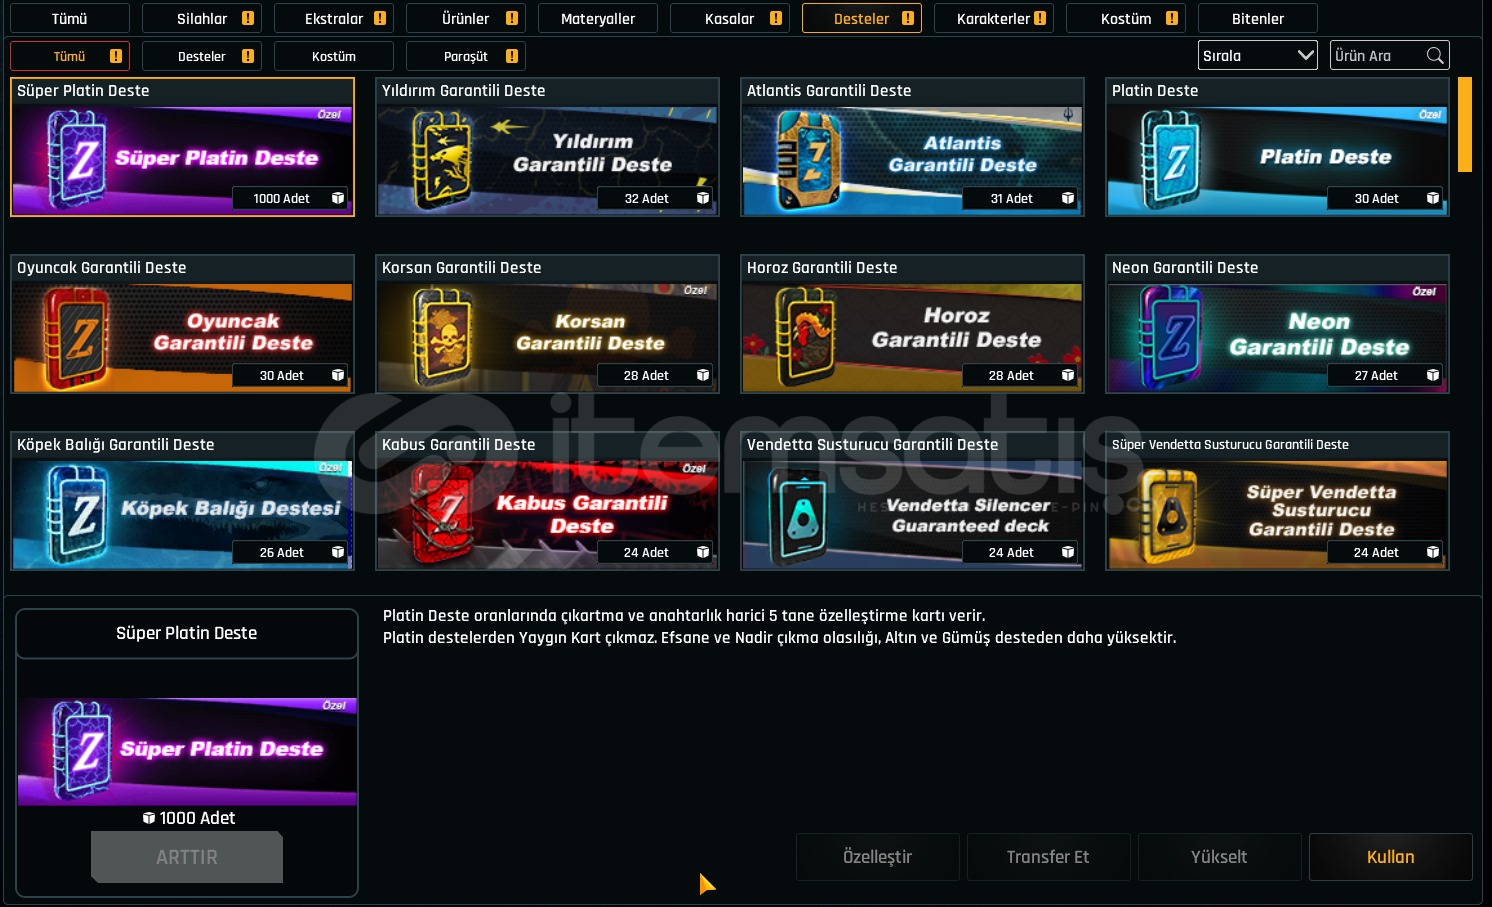Expand the Sırala dropdown arrow

pyautogui.click(x=1305, y=55)
